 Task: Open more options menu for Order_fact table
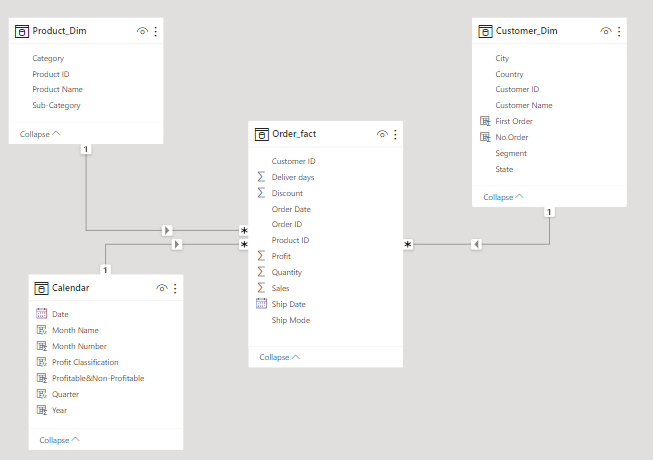point(395,134)
